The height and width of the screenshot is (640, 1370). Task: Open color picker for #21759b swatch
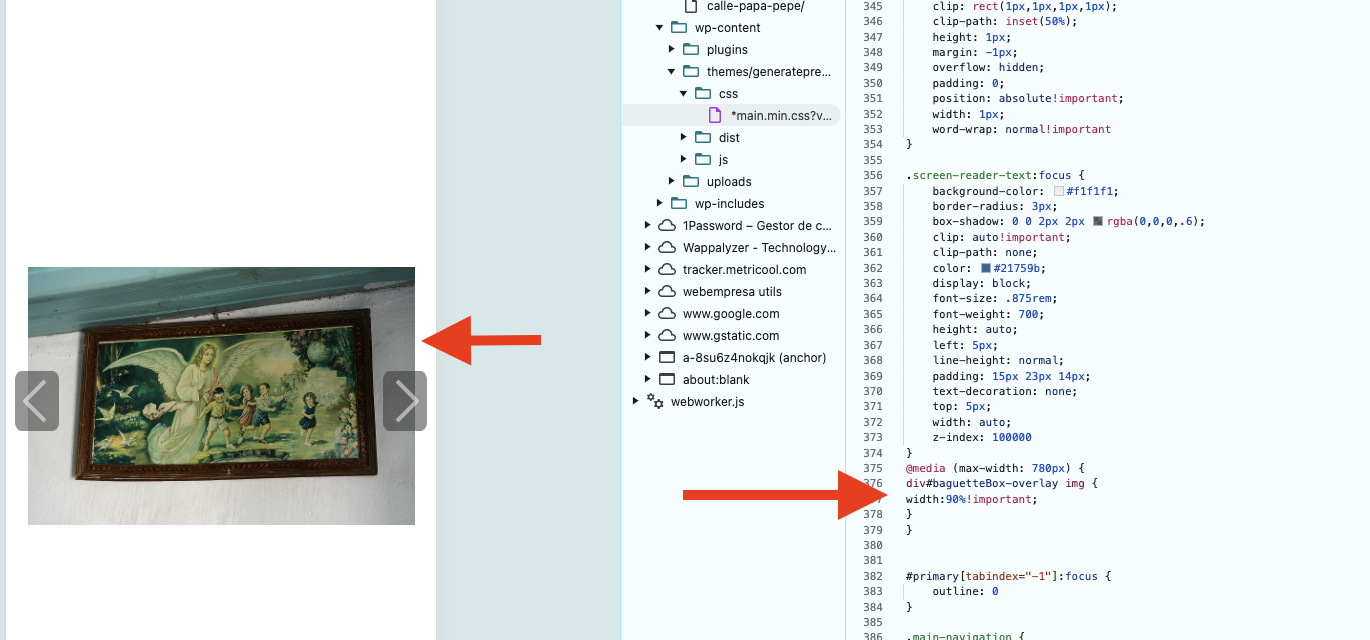click(x=986, y=268)
